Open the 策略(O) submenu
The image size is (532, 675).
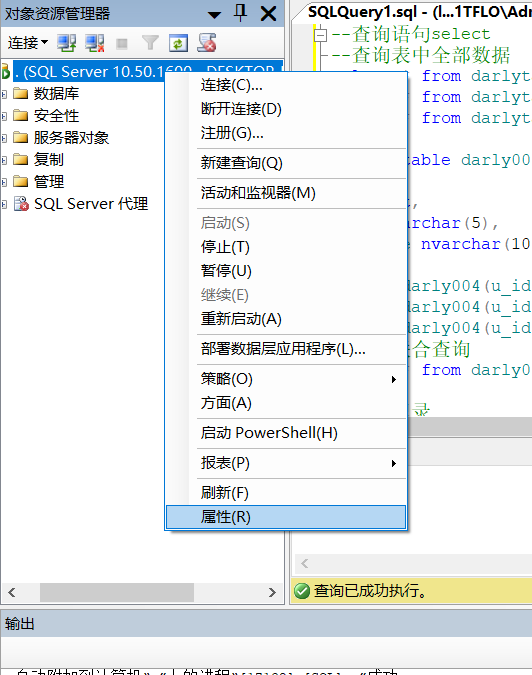(286, 379)
